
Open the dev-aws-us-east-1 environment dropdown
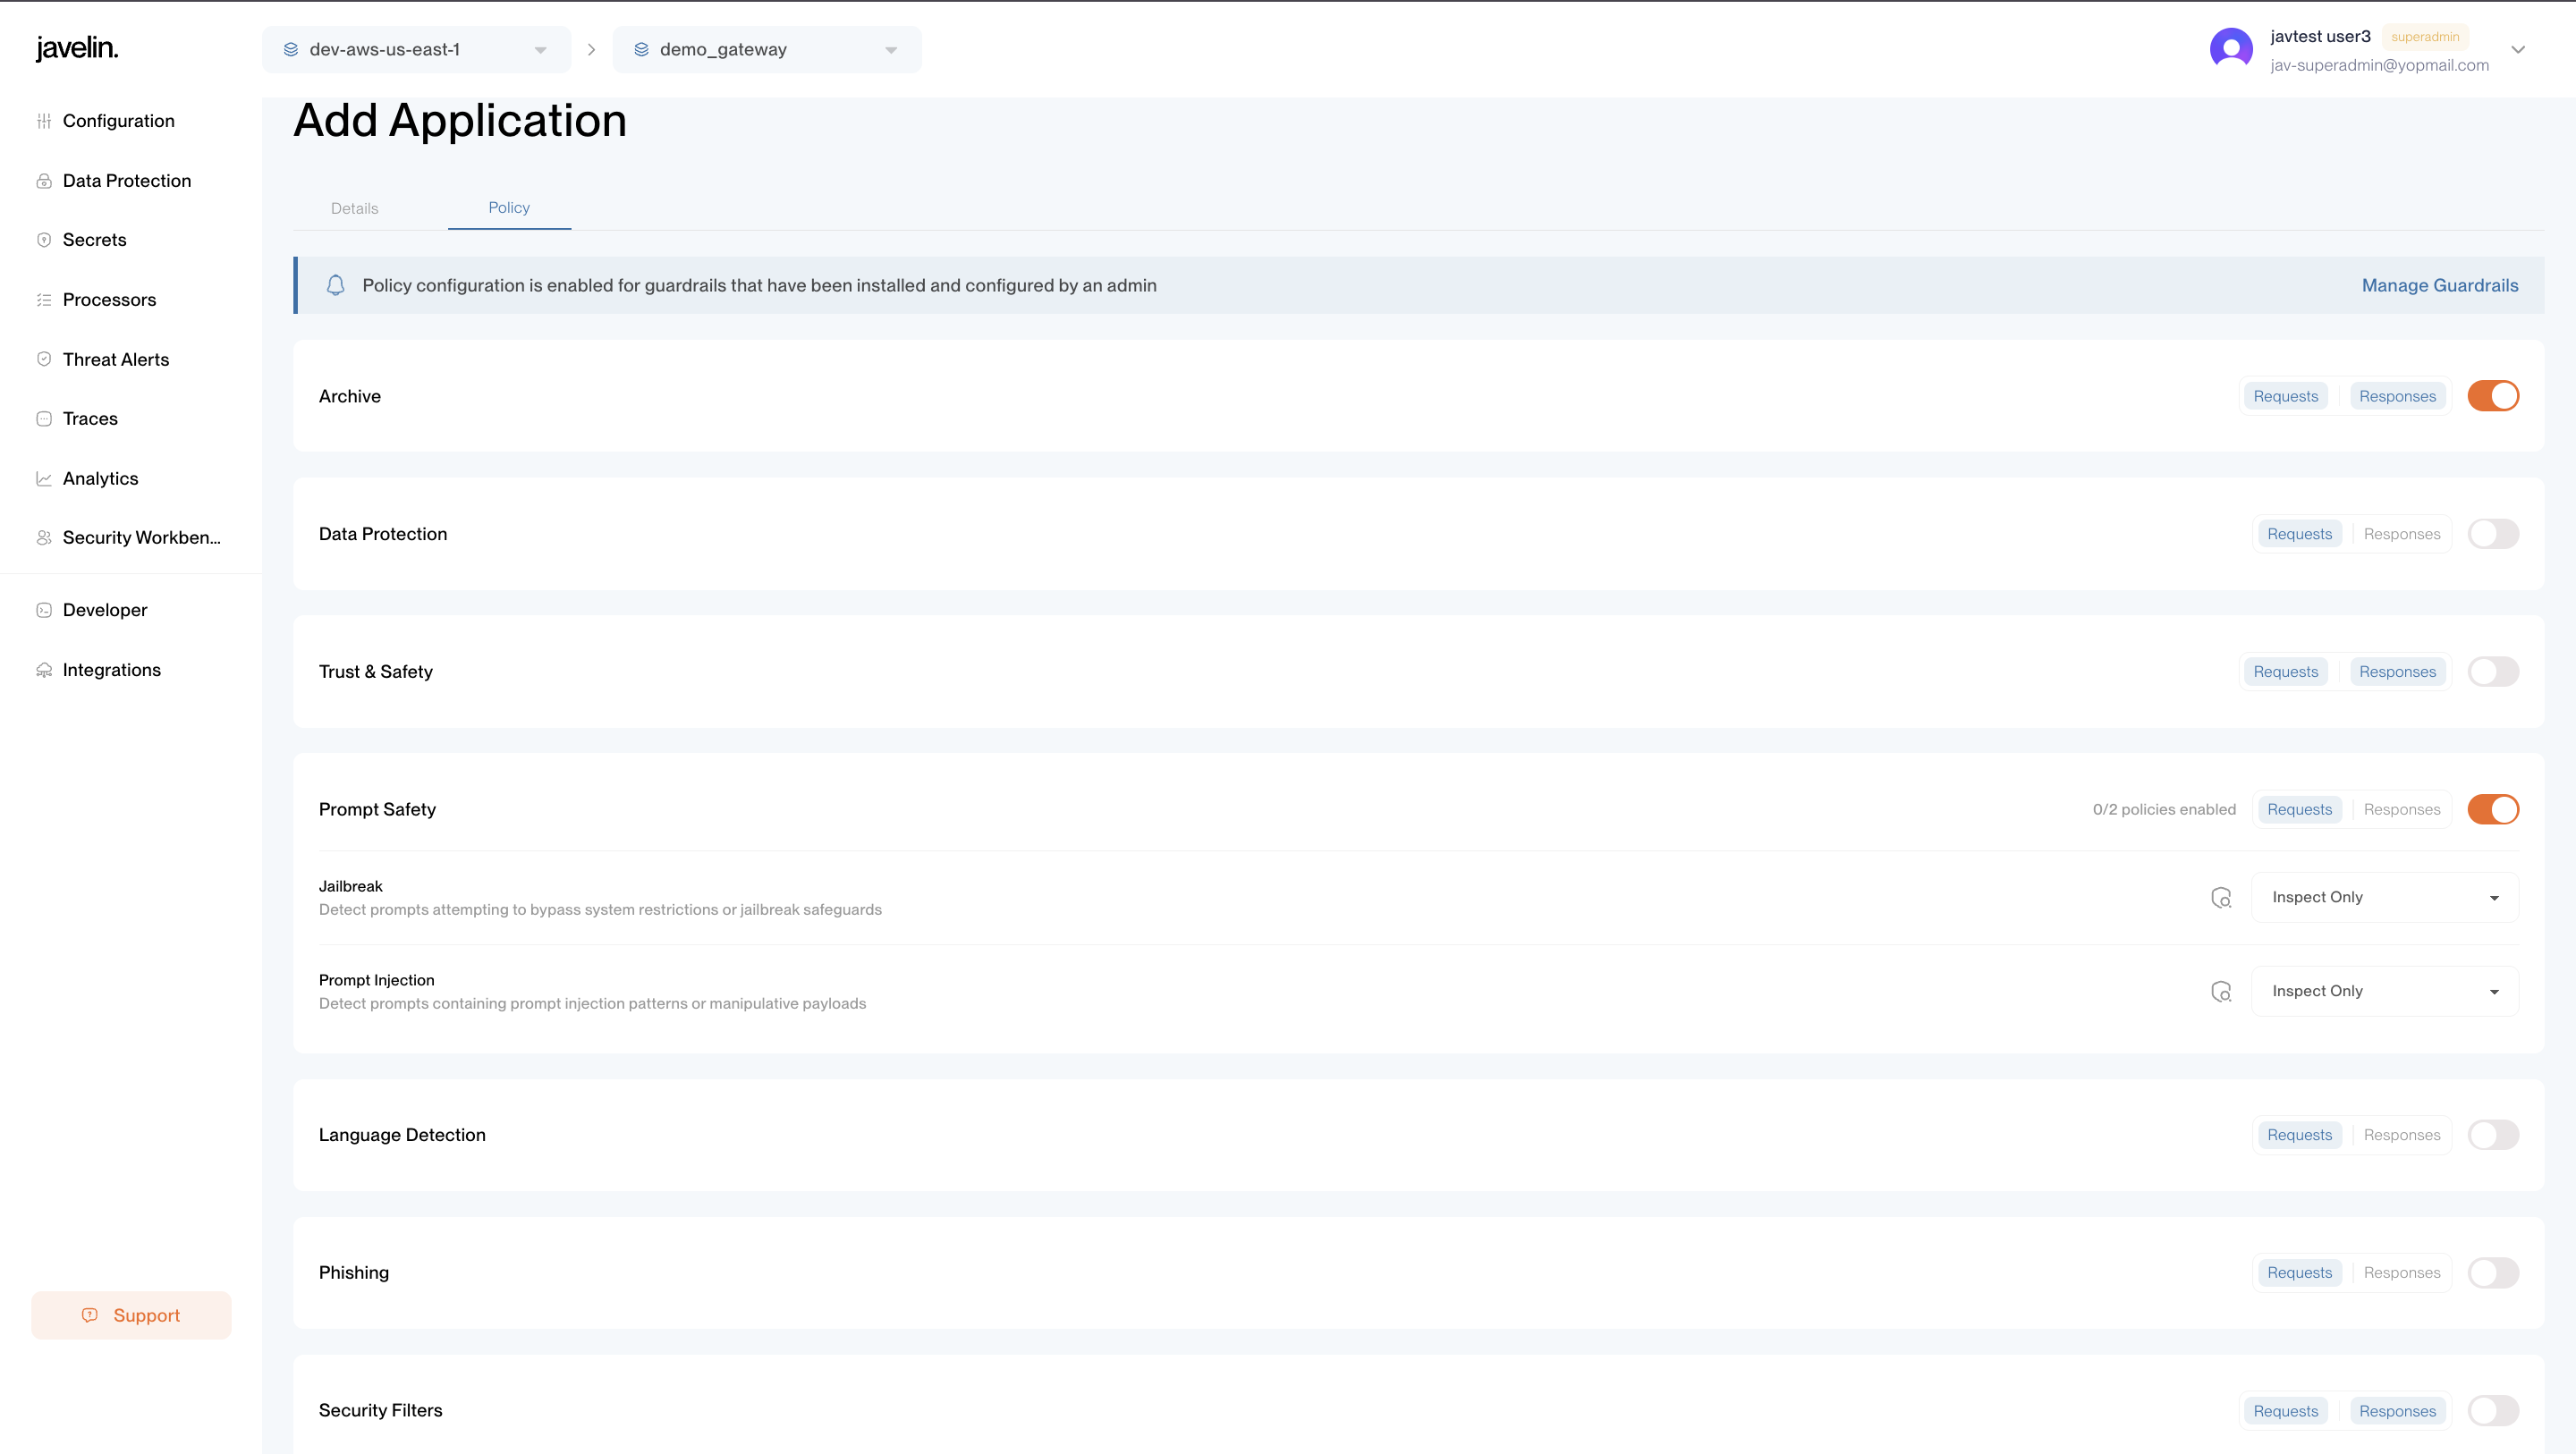coord(416,50)
